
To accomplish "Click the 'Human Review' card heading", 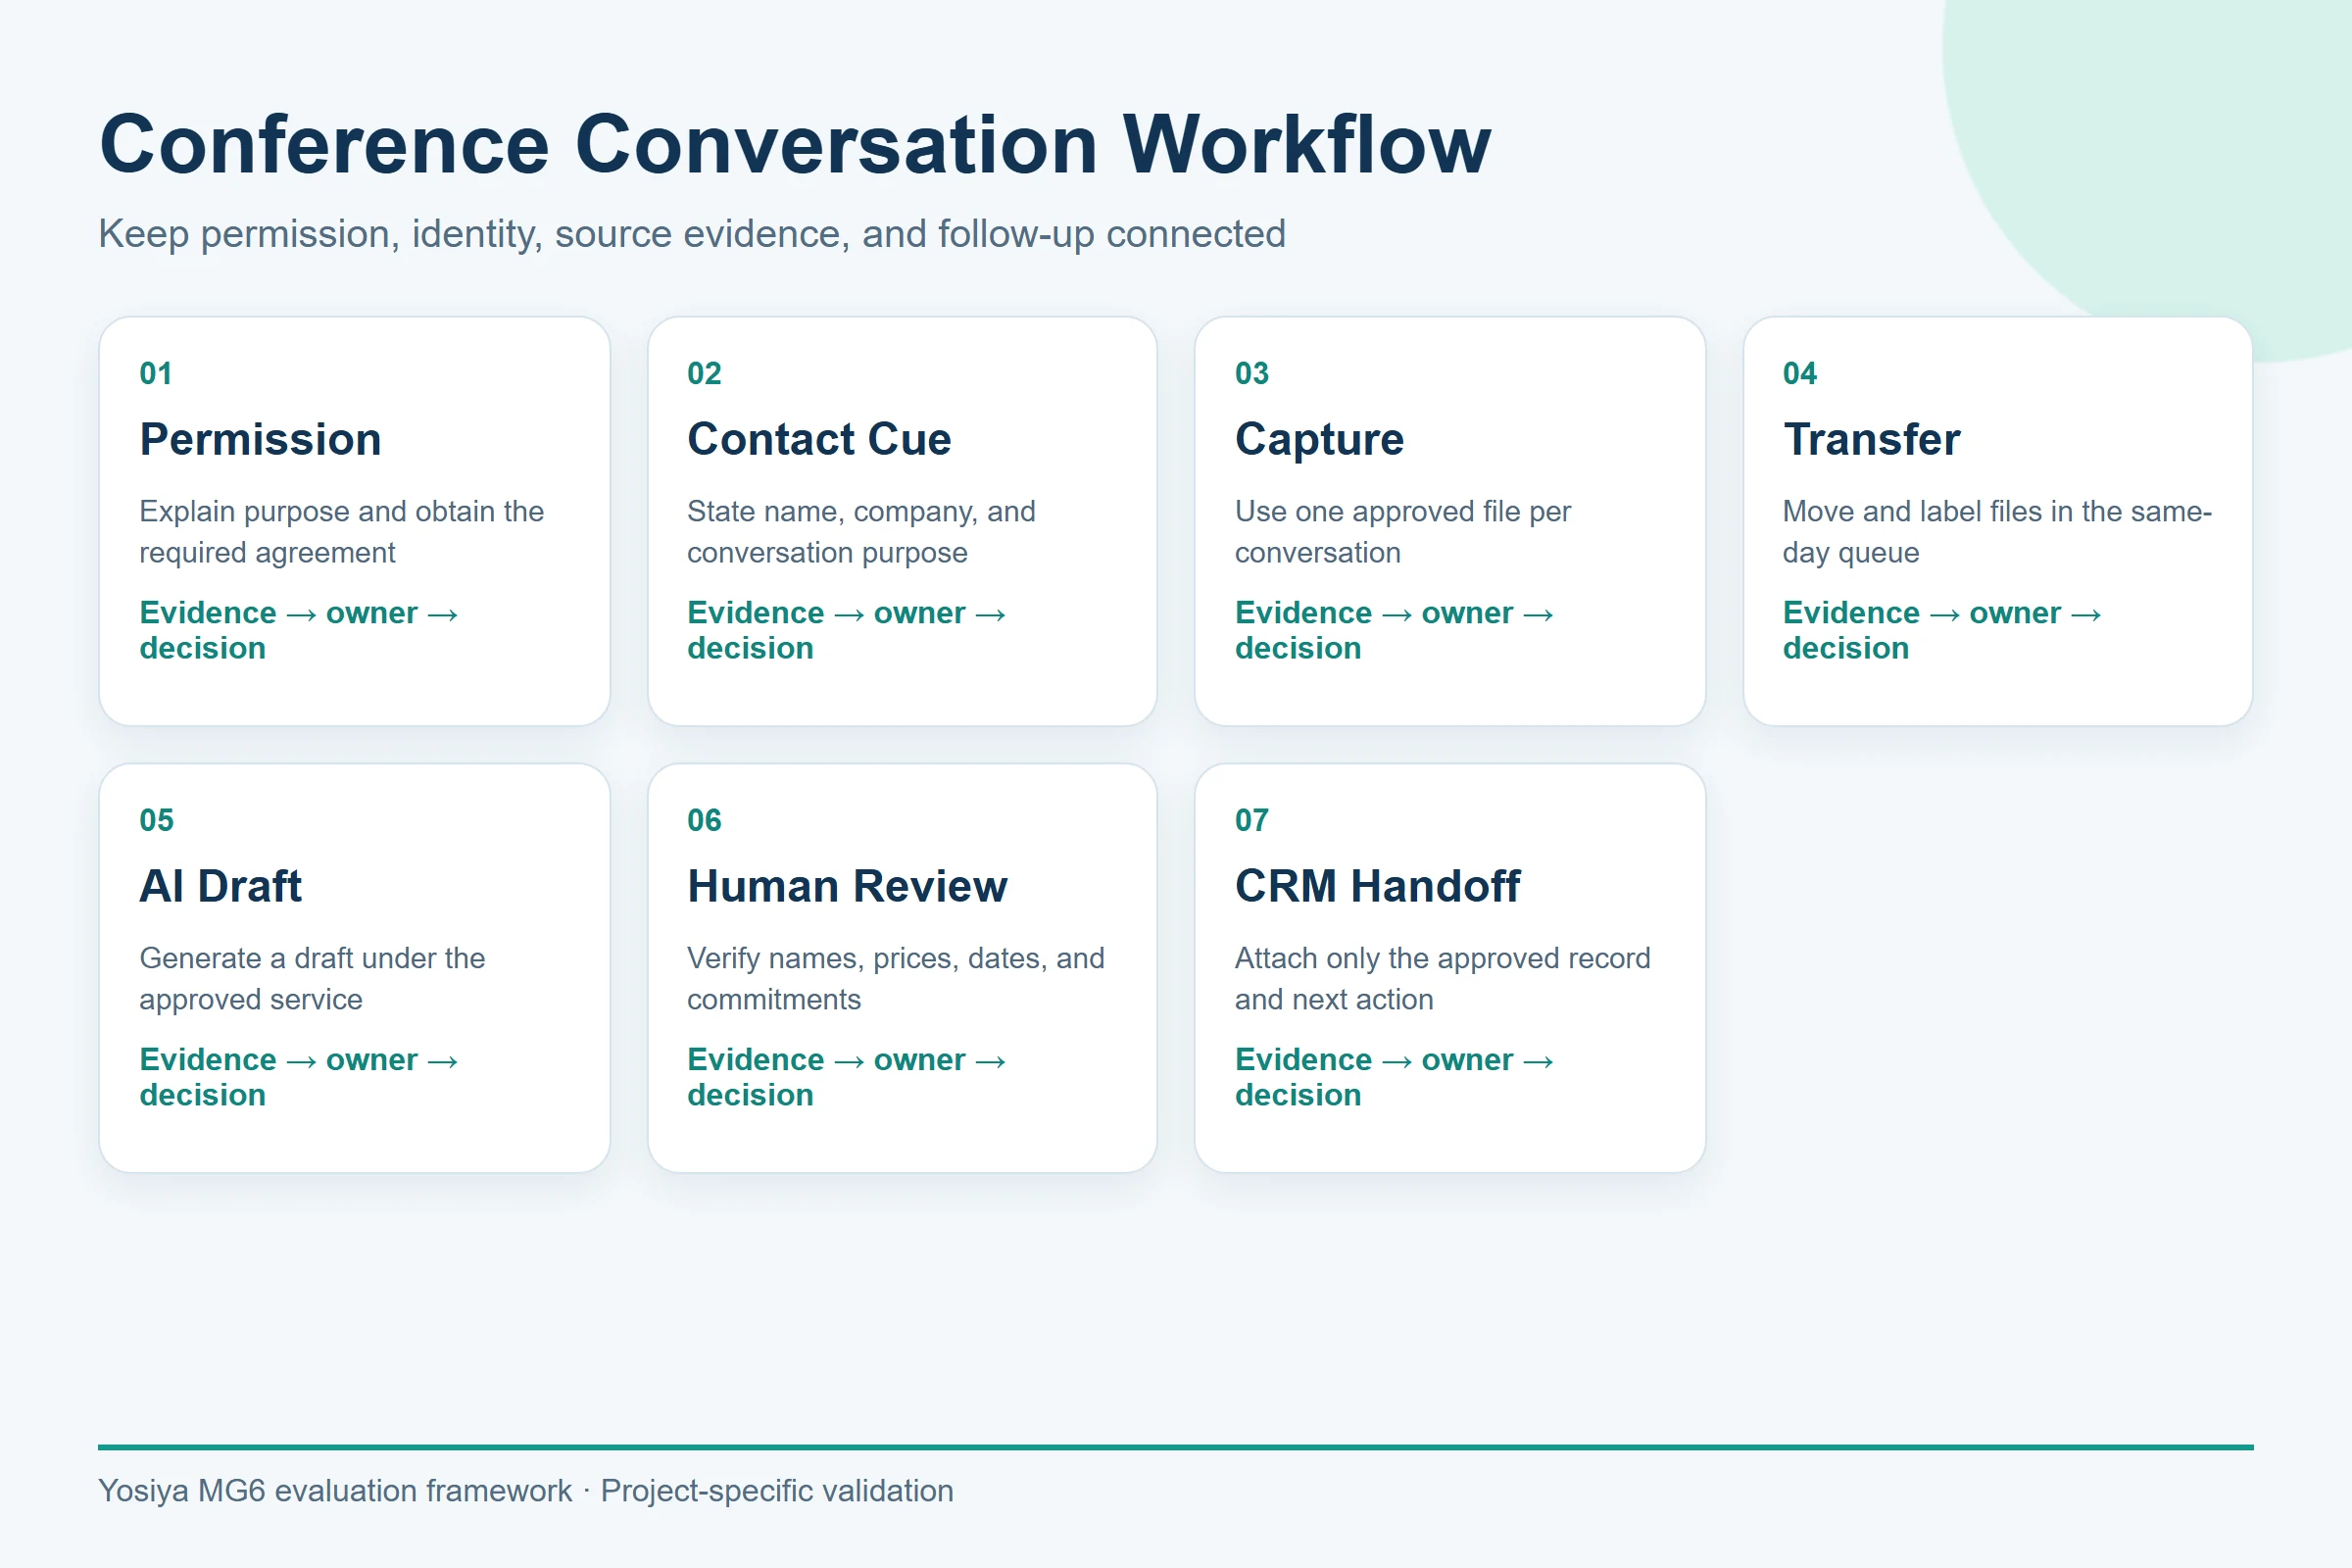I will (847, 886).
